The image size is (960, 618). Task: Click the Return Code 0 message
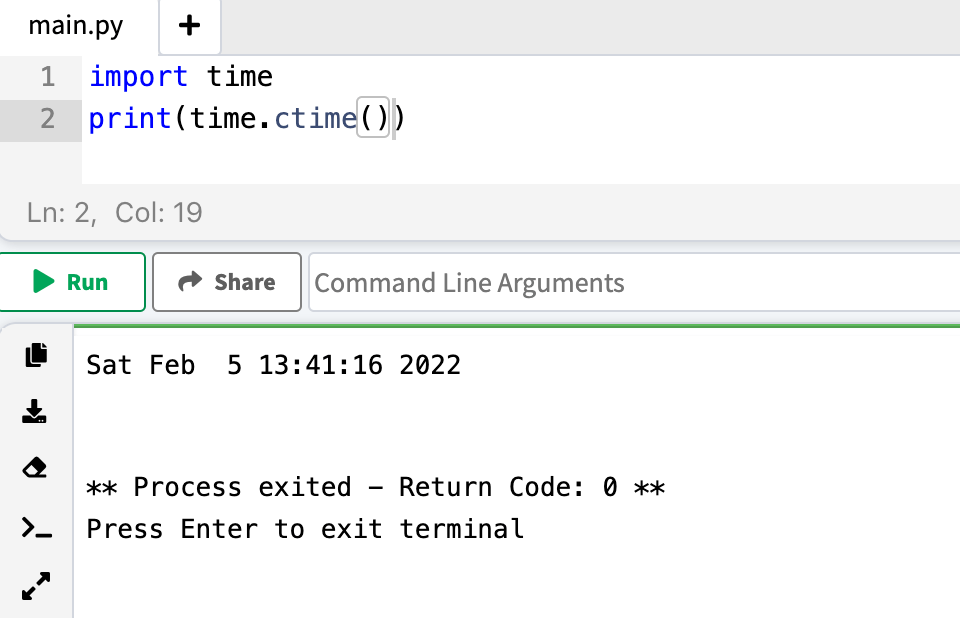375,487
